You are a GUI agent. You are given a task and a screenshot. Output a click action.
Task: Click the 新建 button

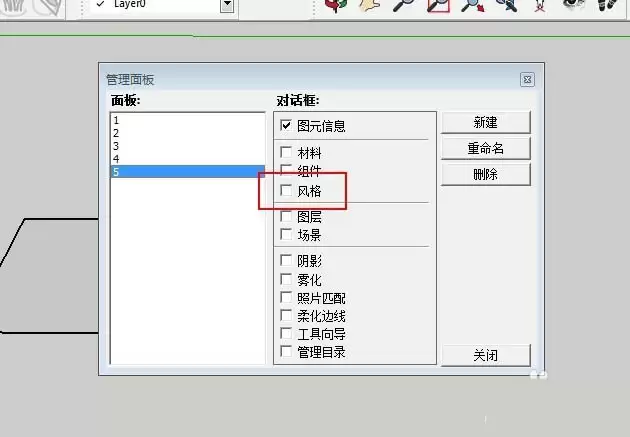click(x=485, y=122)
